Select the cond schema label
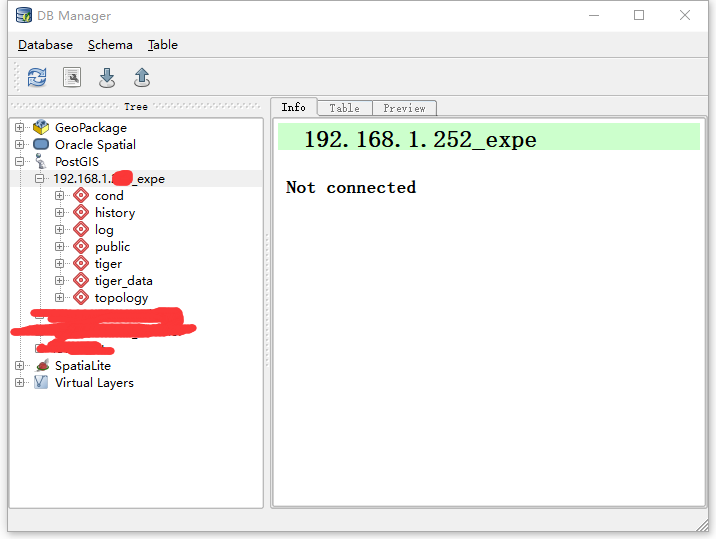Viewport: 716px width, 539px height. pyautogui.click(x=109, y=196)
